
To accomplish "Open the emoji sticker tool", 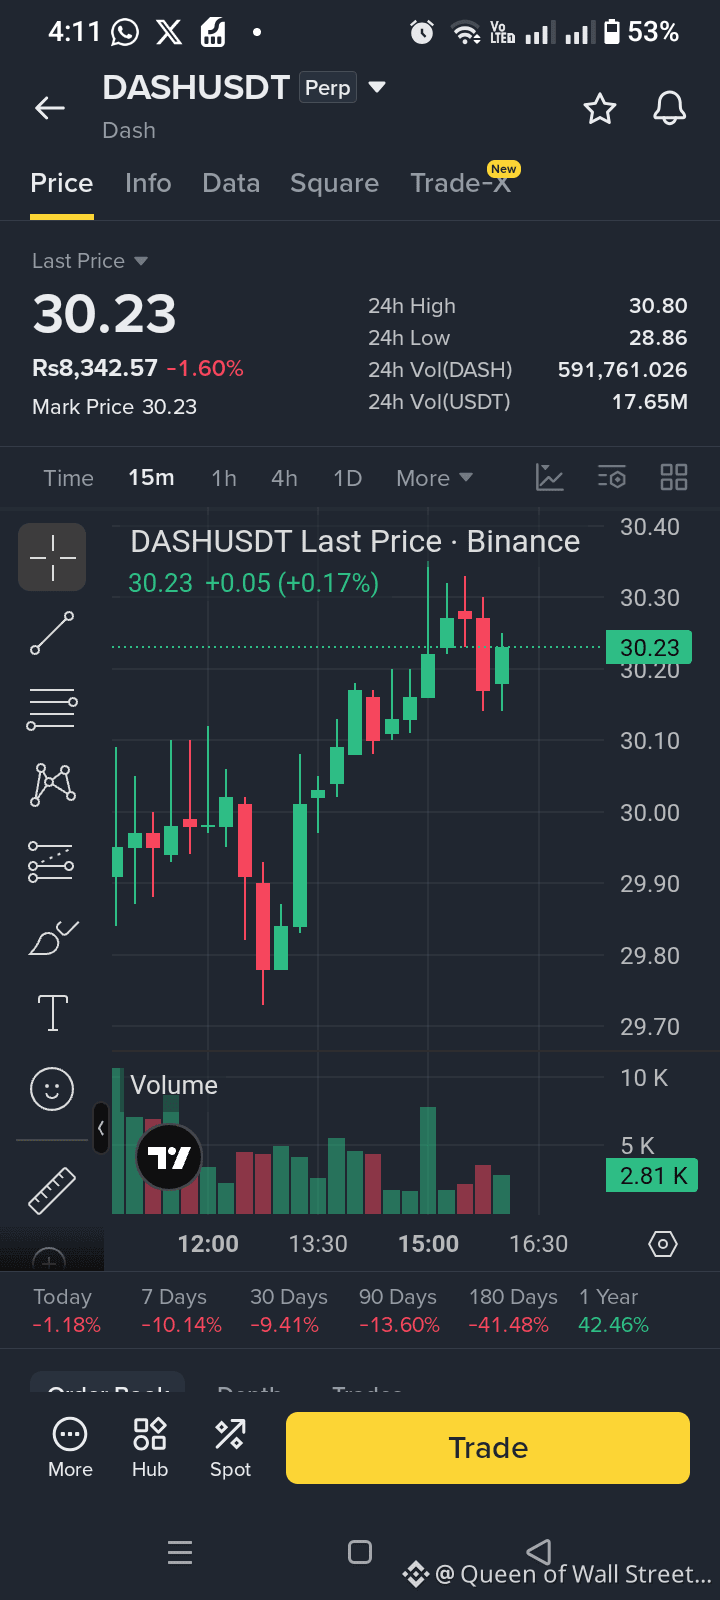I will 52,1088.
